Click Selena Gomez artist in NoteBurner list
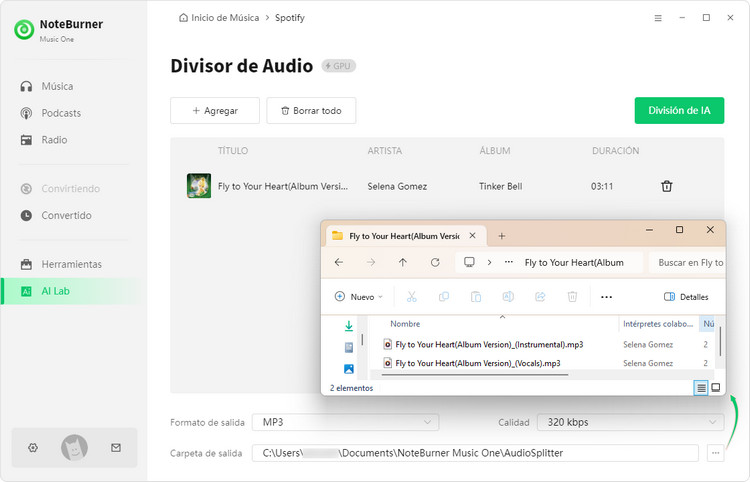 pos(397,186)
